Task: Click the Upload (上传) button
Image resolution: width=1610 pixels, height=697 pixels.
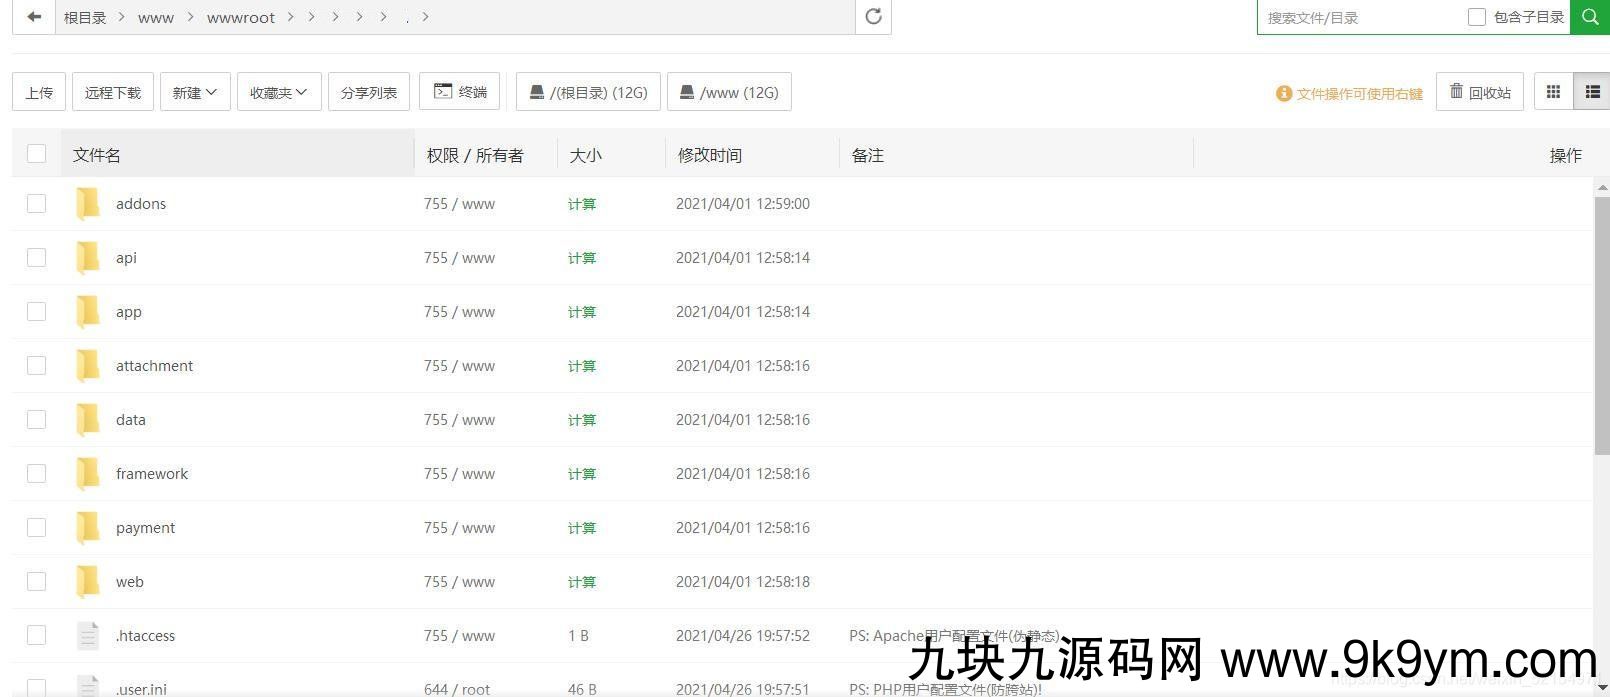Action: coord(39,92)
